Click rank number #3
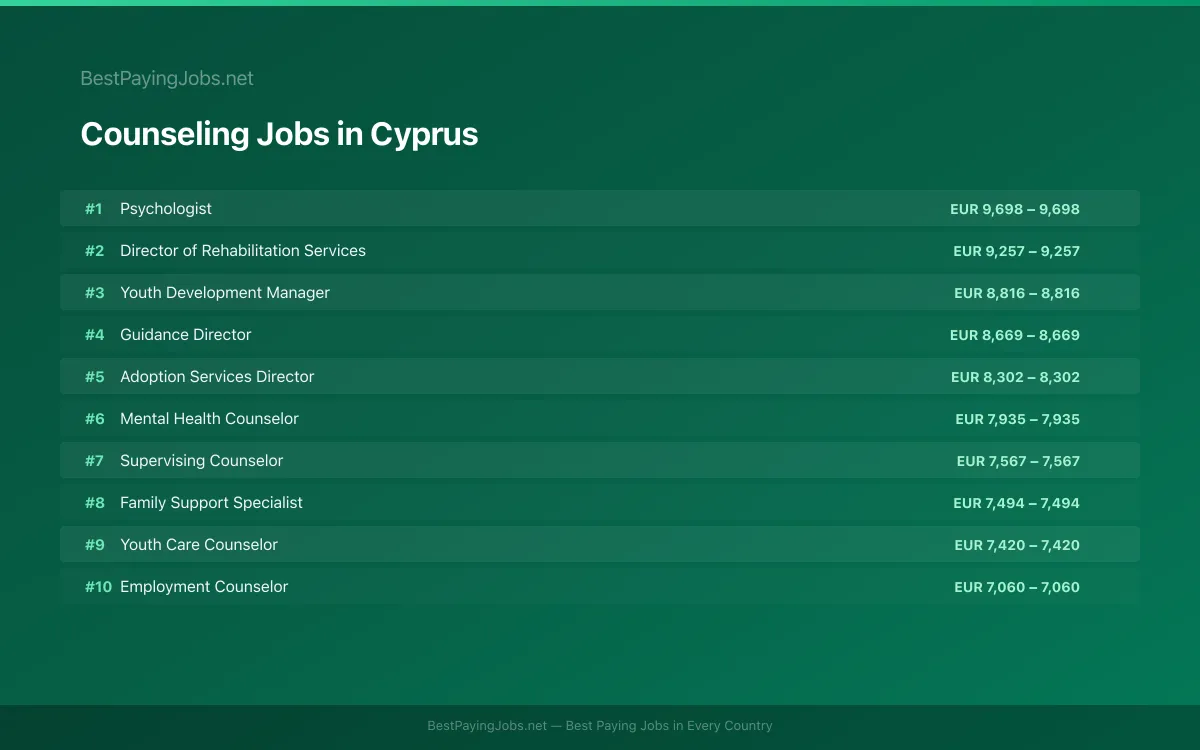Image resolution: width=1200 pixels, height=750 pixels. tap(94, 293)
